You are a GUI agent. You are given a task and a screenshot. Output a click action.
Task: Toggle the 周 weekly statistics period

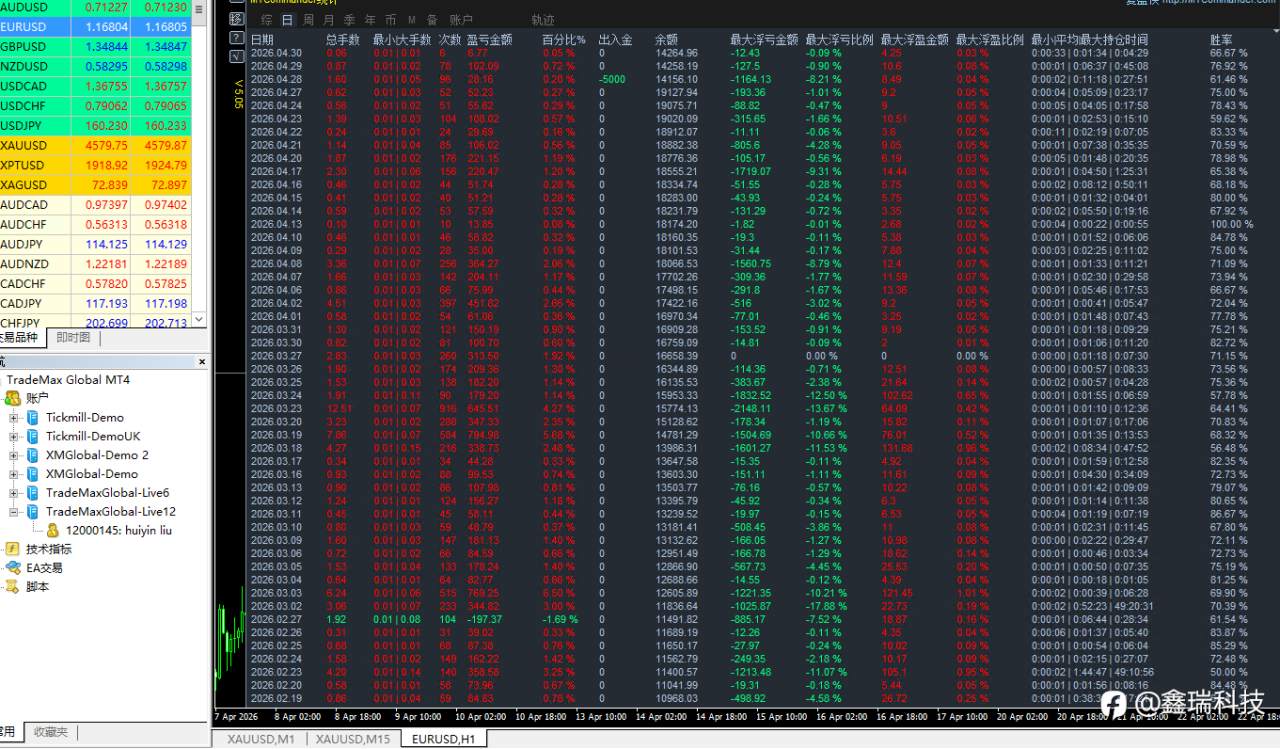coord(308,20)
